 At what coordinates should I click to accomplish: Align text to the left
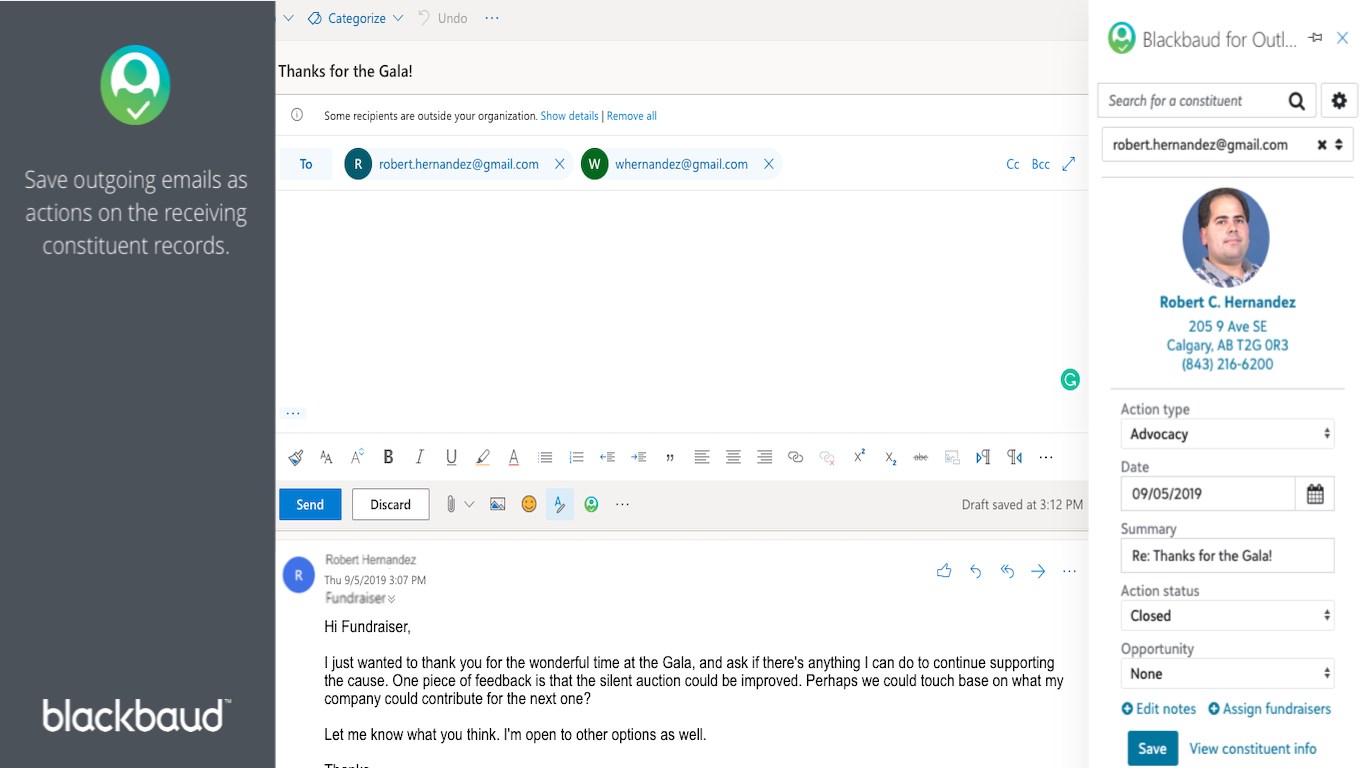702,457
